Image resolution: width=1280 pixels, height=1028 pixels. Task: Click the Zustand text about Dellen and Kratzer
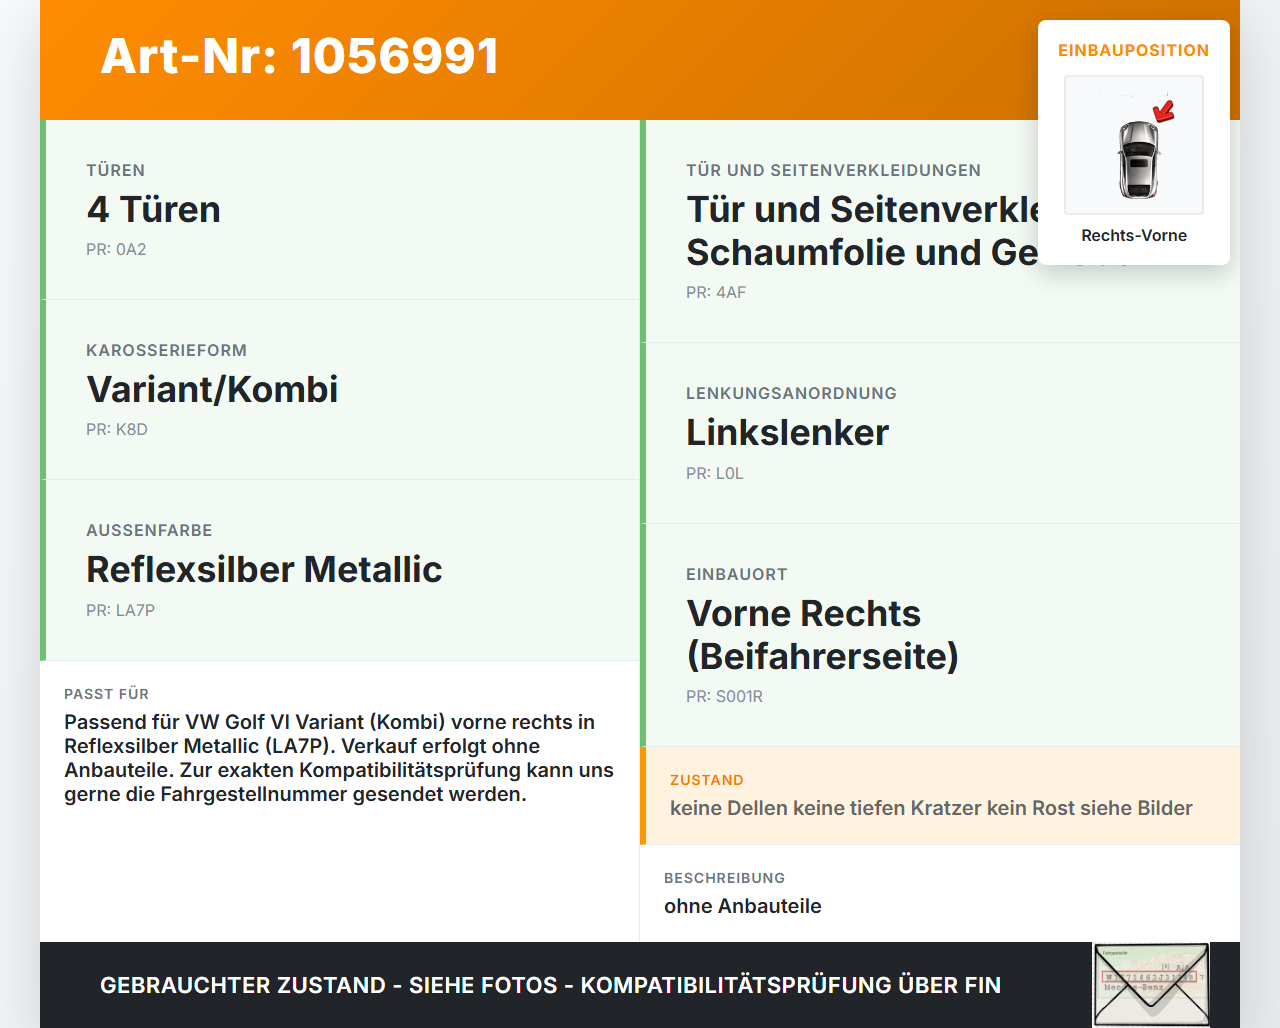tap(931, 808)
